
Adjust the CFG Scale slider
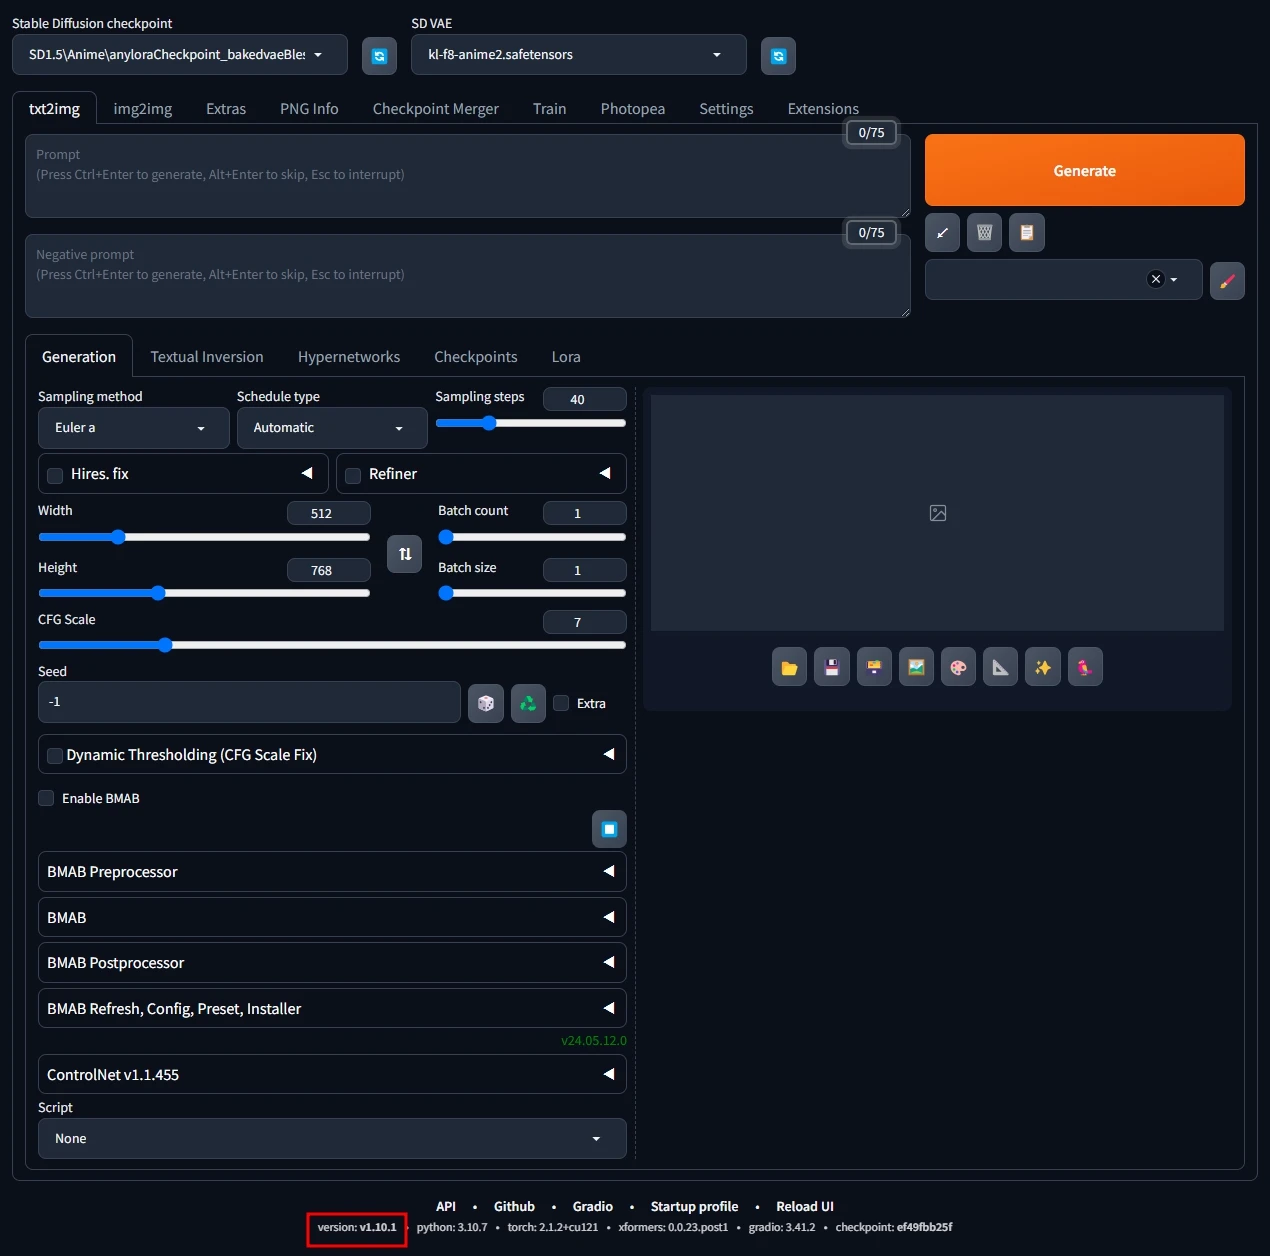pyautogui.click(x=332, y=645)
